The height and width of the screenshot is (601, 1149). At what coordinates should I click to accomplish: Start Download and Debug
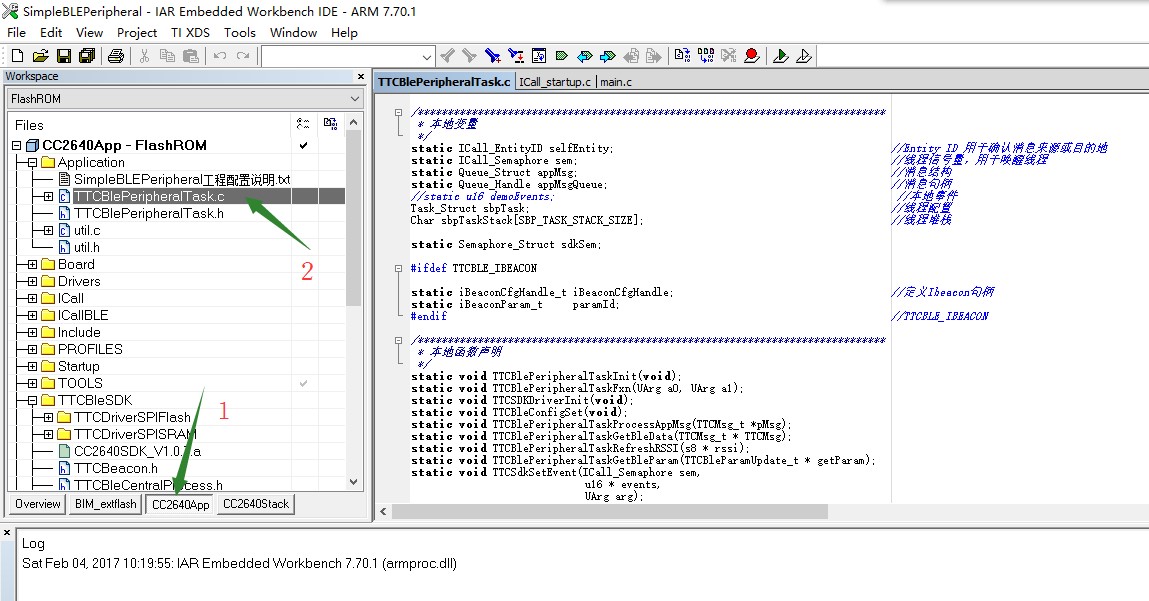(x=780, y=56)
